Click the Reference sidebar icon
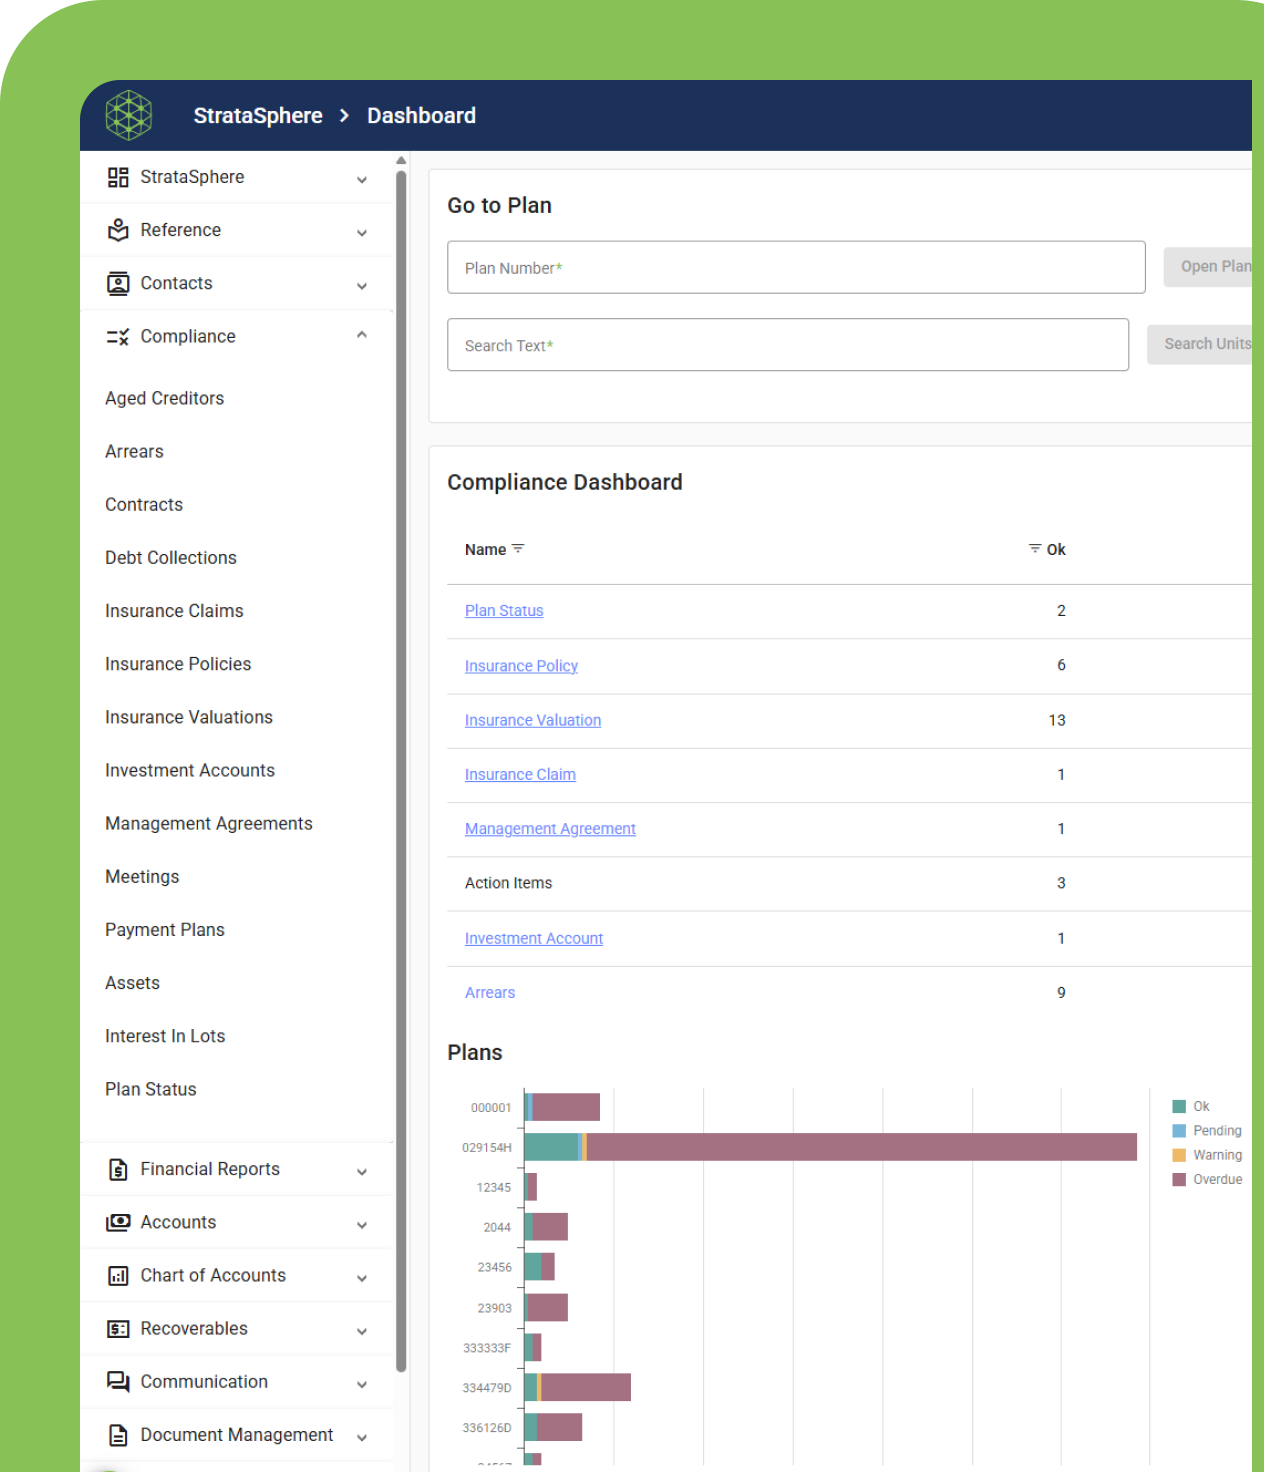This screenshot has width=1264, height=1472. click(x=118, y=230)
